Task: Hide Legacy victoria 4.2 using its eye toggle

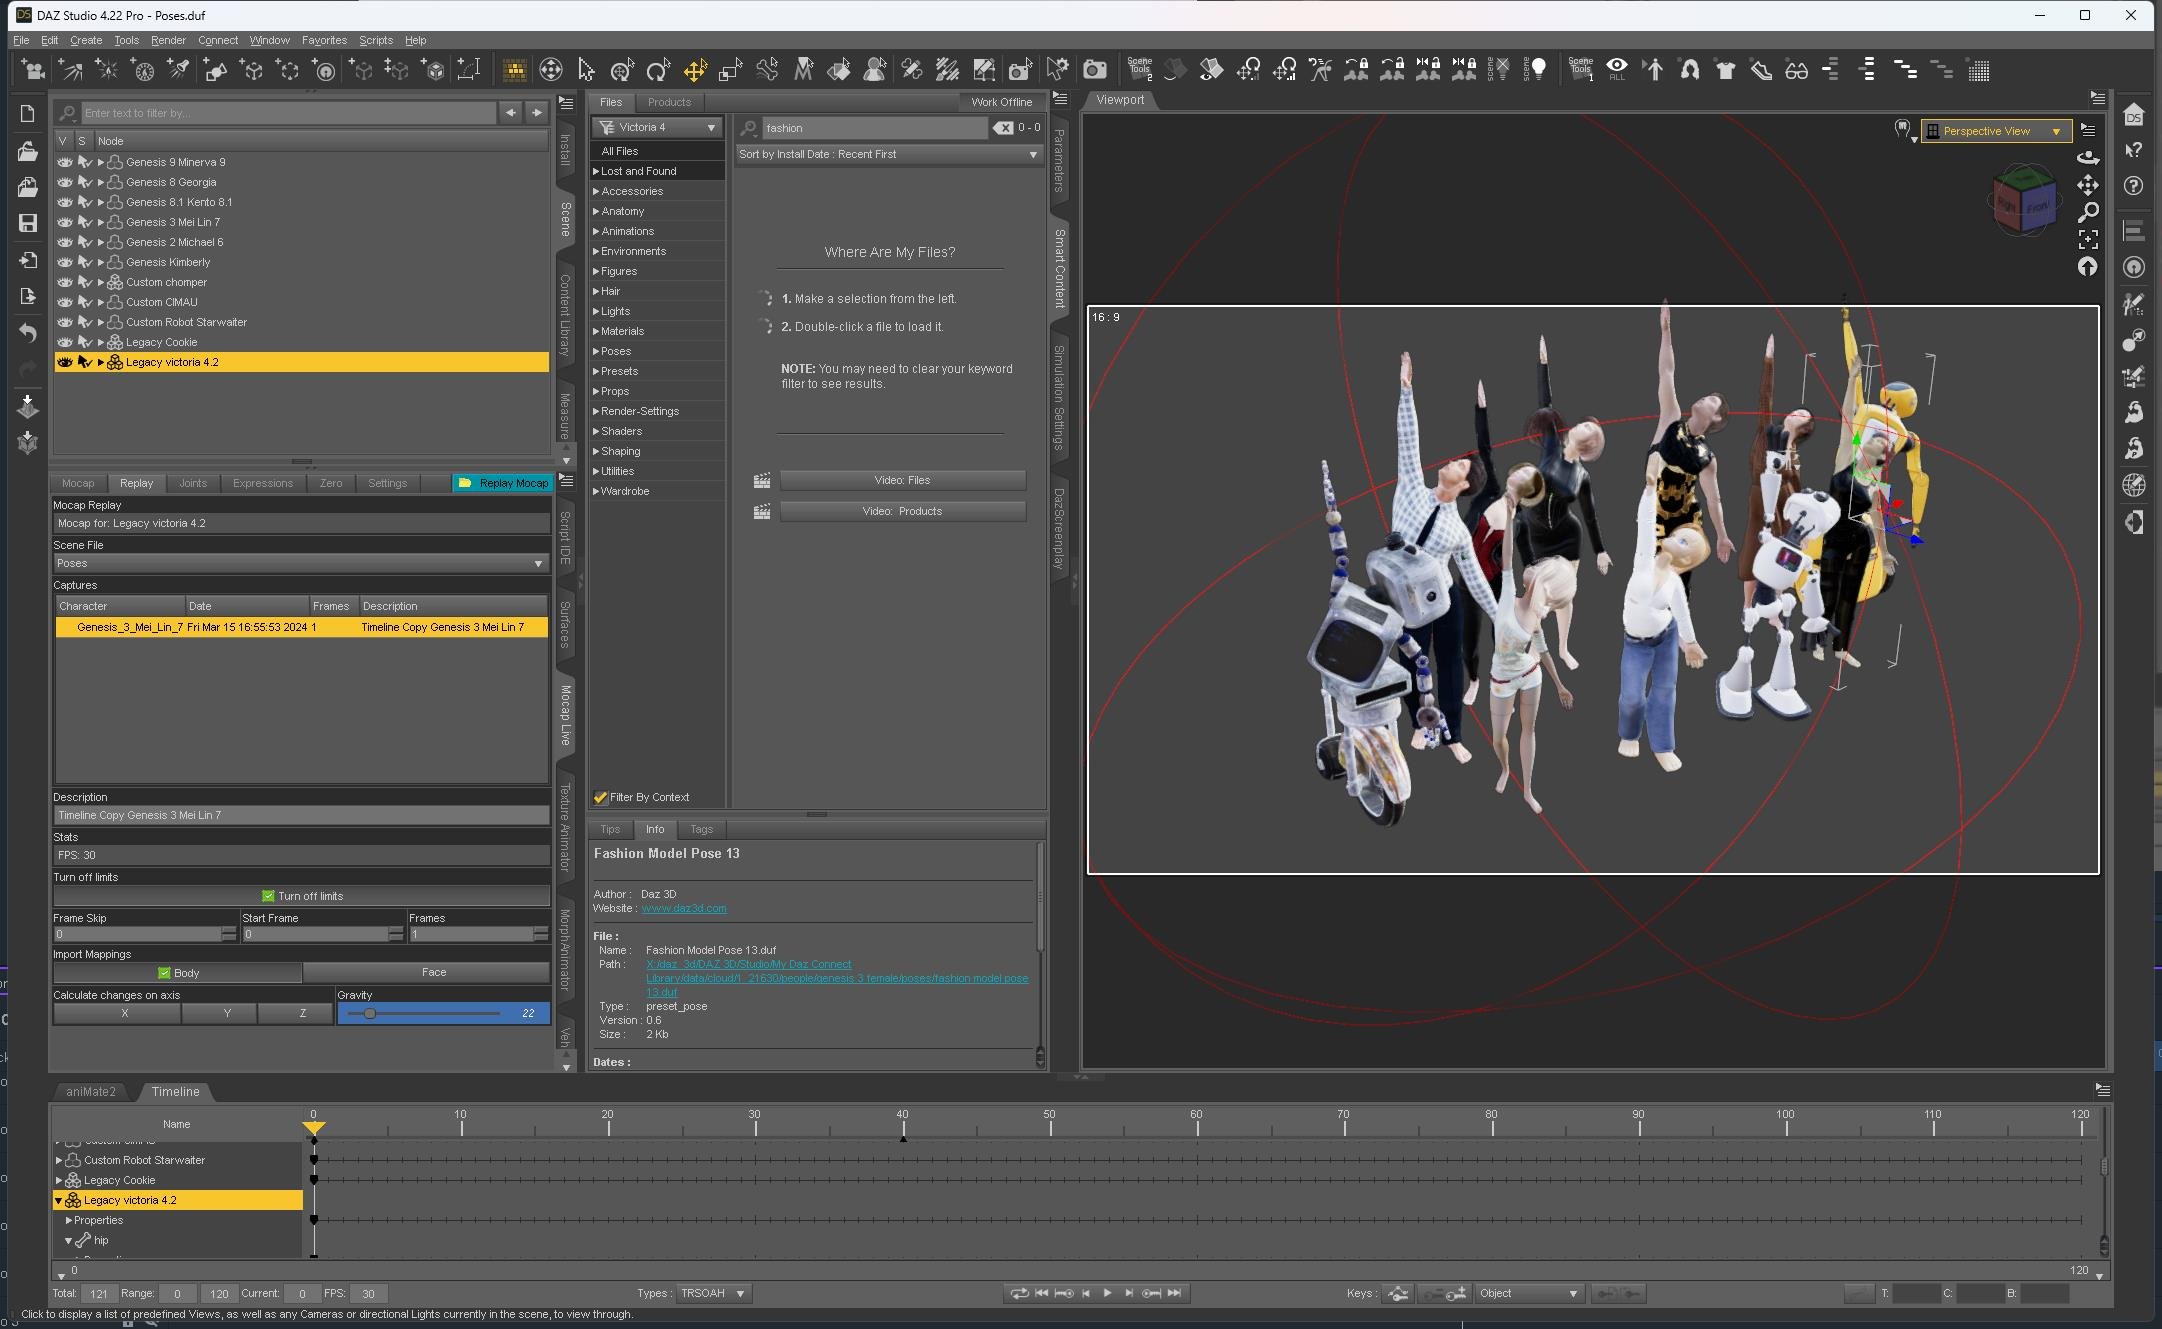Action: 63,362
